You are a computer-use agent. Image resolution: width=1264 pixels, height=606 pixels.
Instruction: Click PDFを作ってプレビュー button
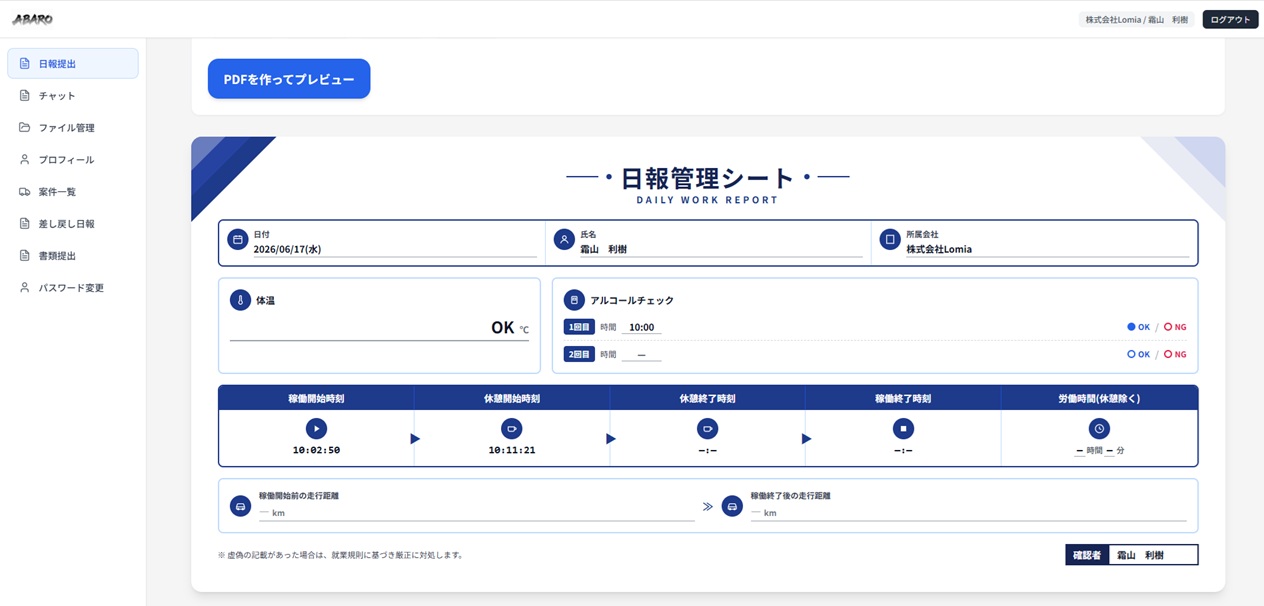click(289, 79)
